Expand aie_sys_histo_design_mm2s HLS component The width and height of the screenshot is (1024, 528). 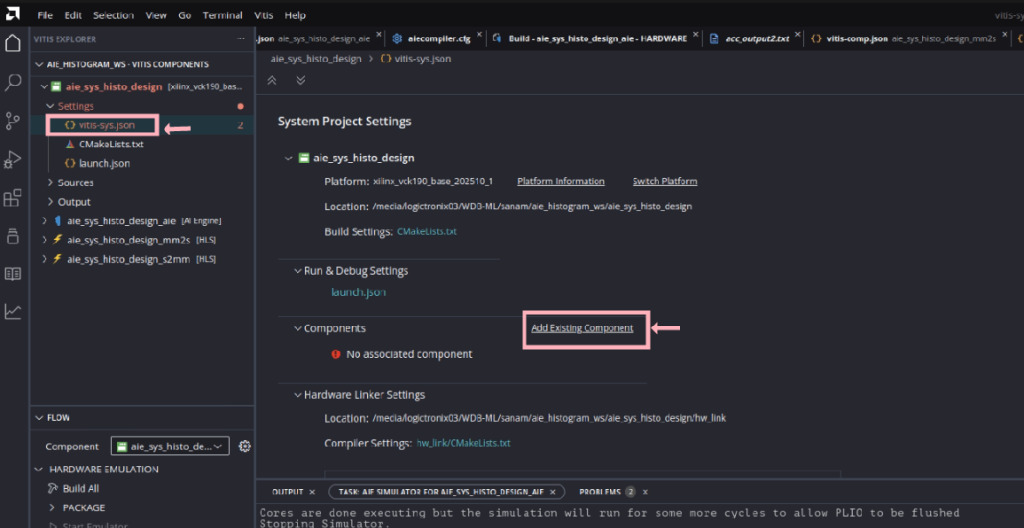pos(44,240)
